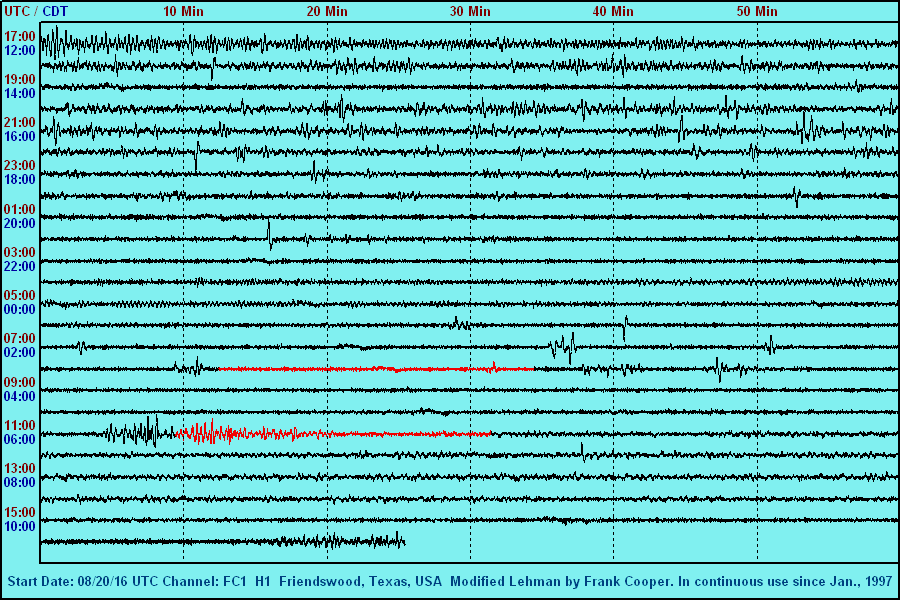
Task: Click the 01:00 UTC row label
Action: (x=20, y=209)
